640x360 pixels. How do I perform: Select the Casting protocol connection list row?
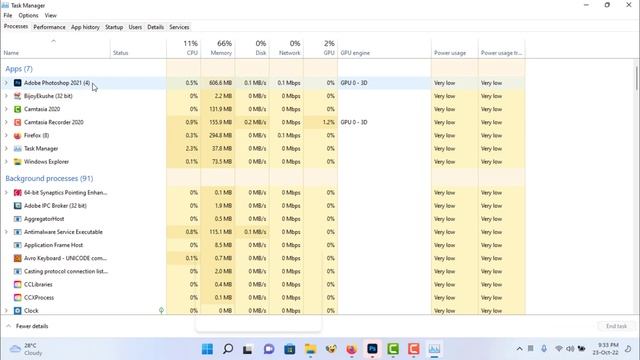(x=263, y=271)
